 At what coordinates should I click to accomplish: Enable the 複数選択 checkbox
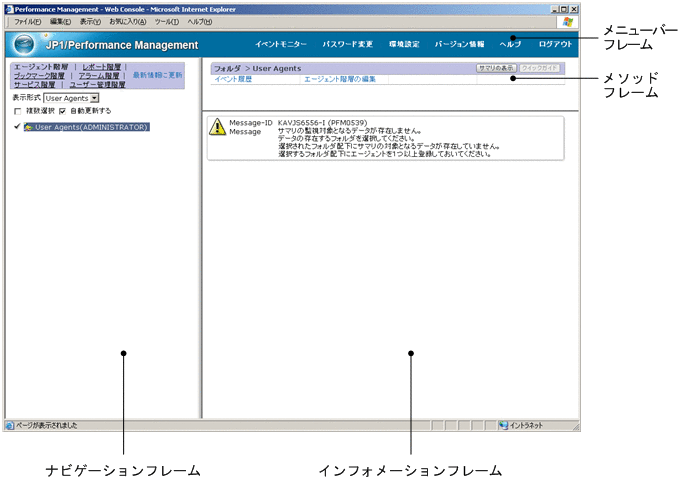tap(18, 111)
